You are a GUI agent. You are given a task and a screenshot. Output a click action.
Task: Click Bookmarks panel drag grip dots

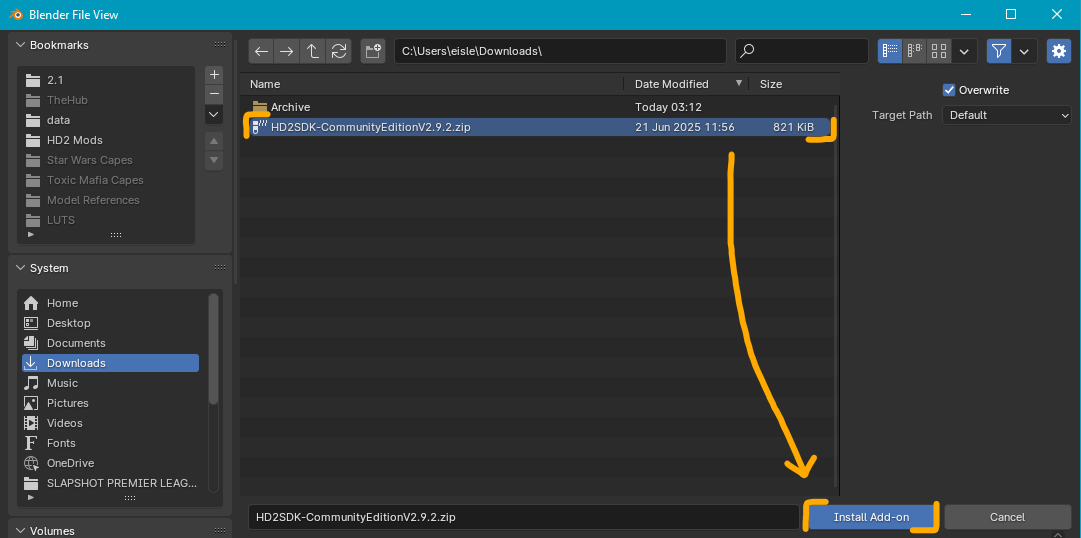(219, 45)
